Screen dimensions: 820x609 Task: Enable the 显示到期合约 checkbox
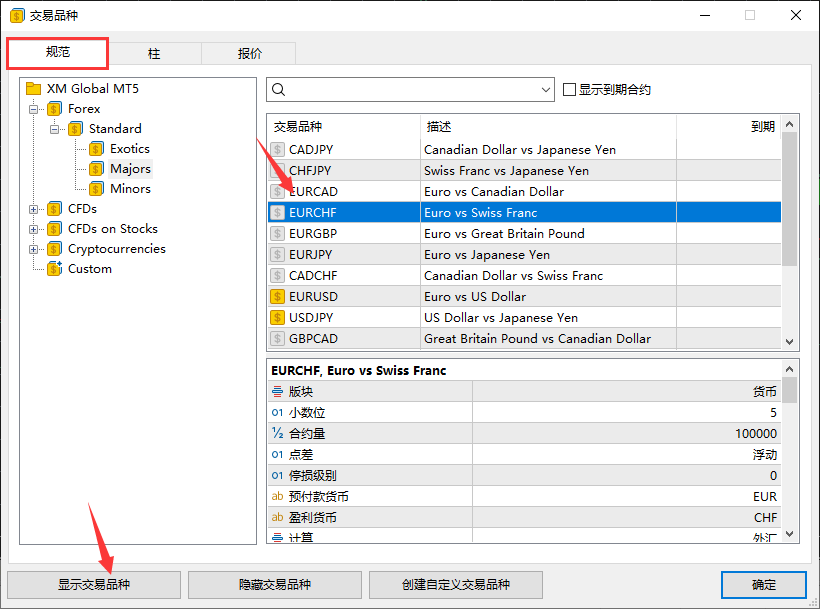point(570,90)
